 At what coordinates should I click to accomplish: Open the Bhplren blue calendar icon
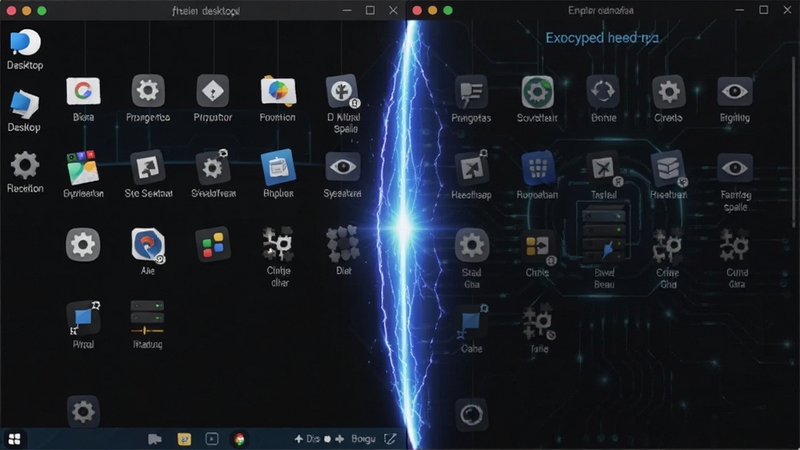pos(278,167)
